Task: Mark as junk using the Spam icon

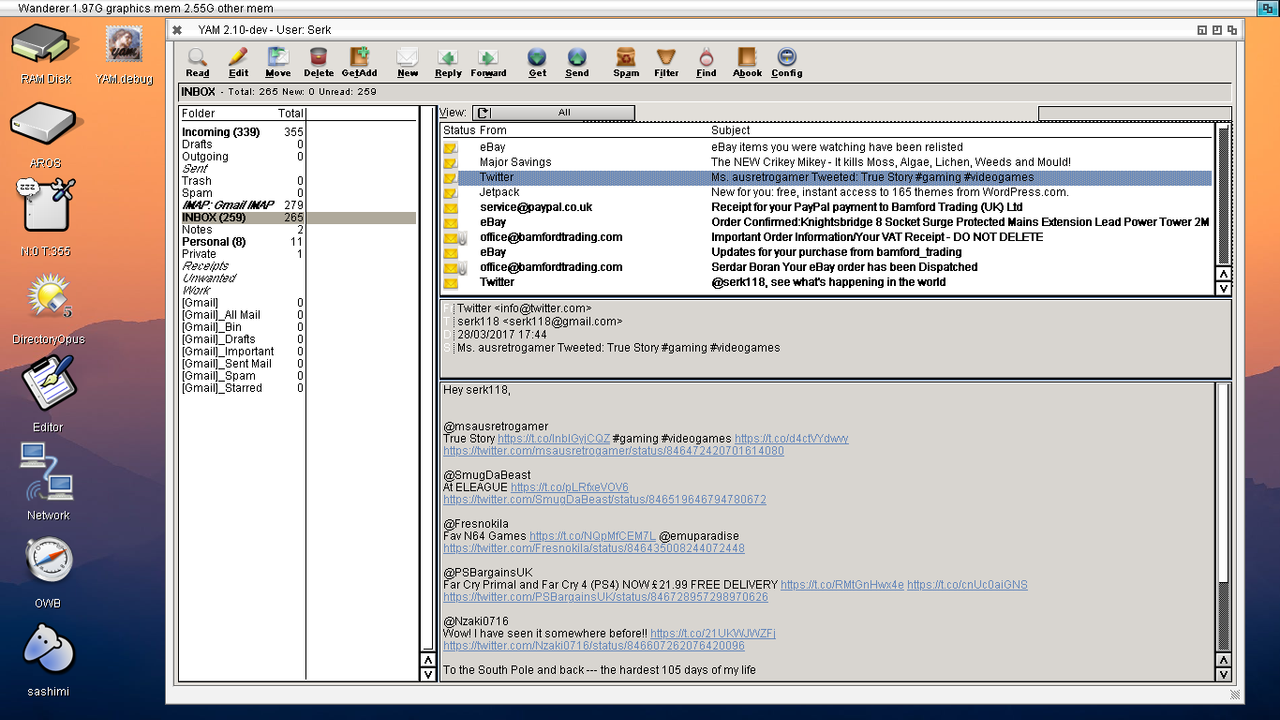Action: pos(626,62)
